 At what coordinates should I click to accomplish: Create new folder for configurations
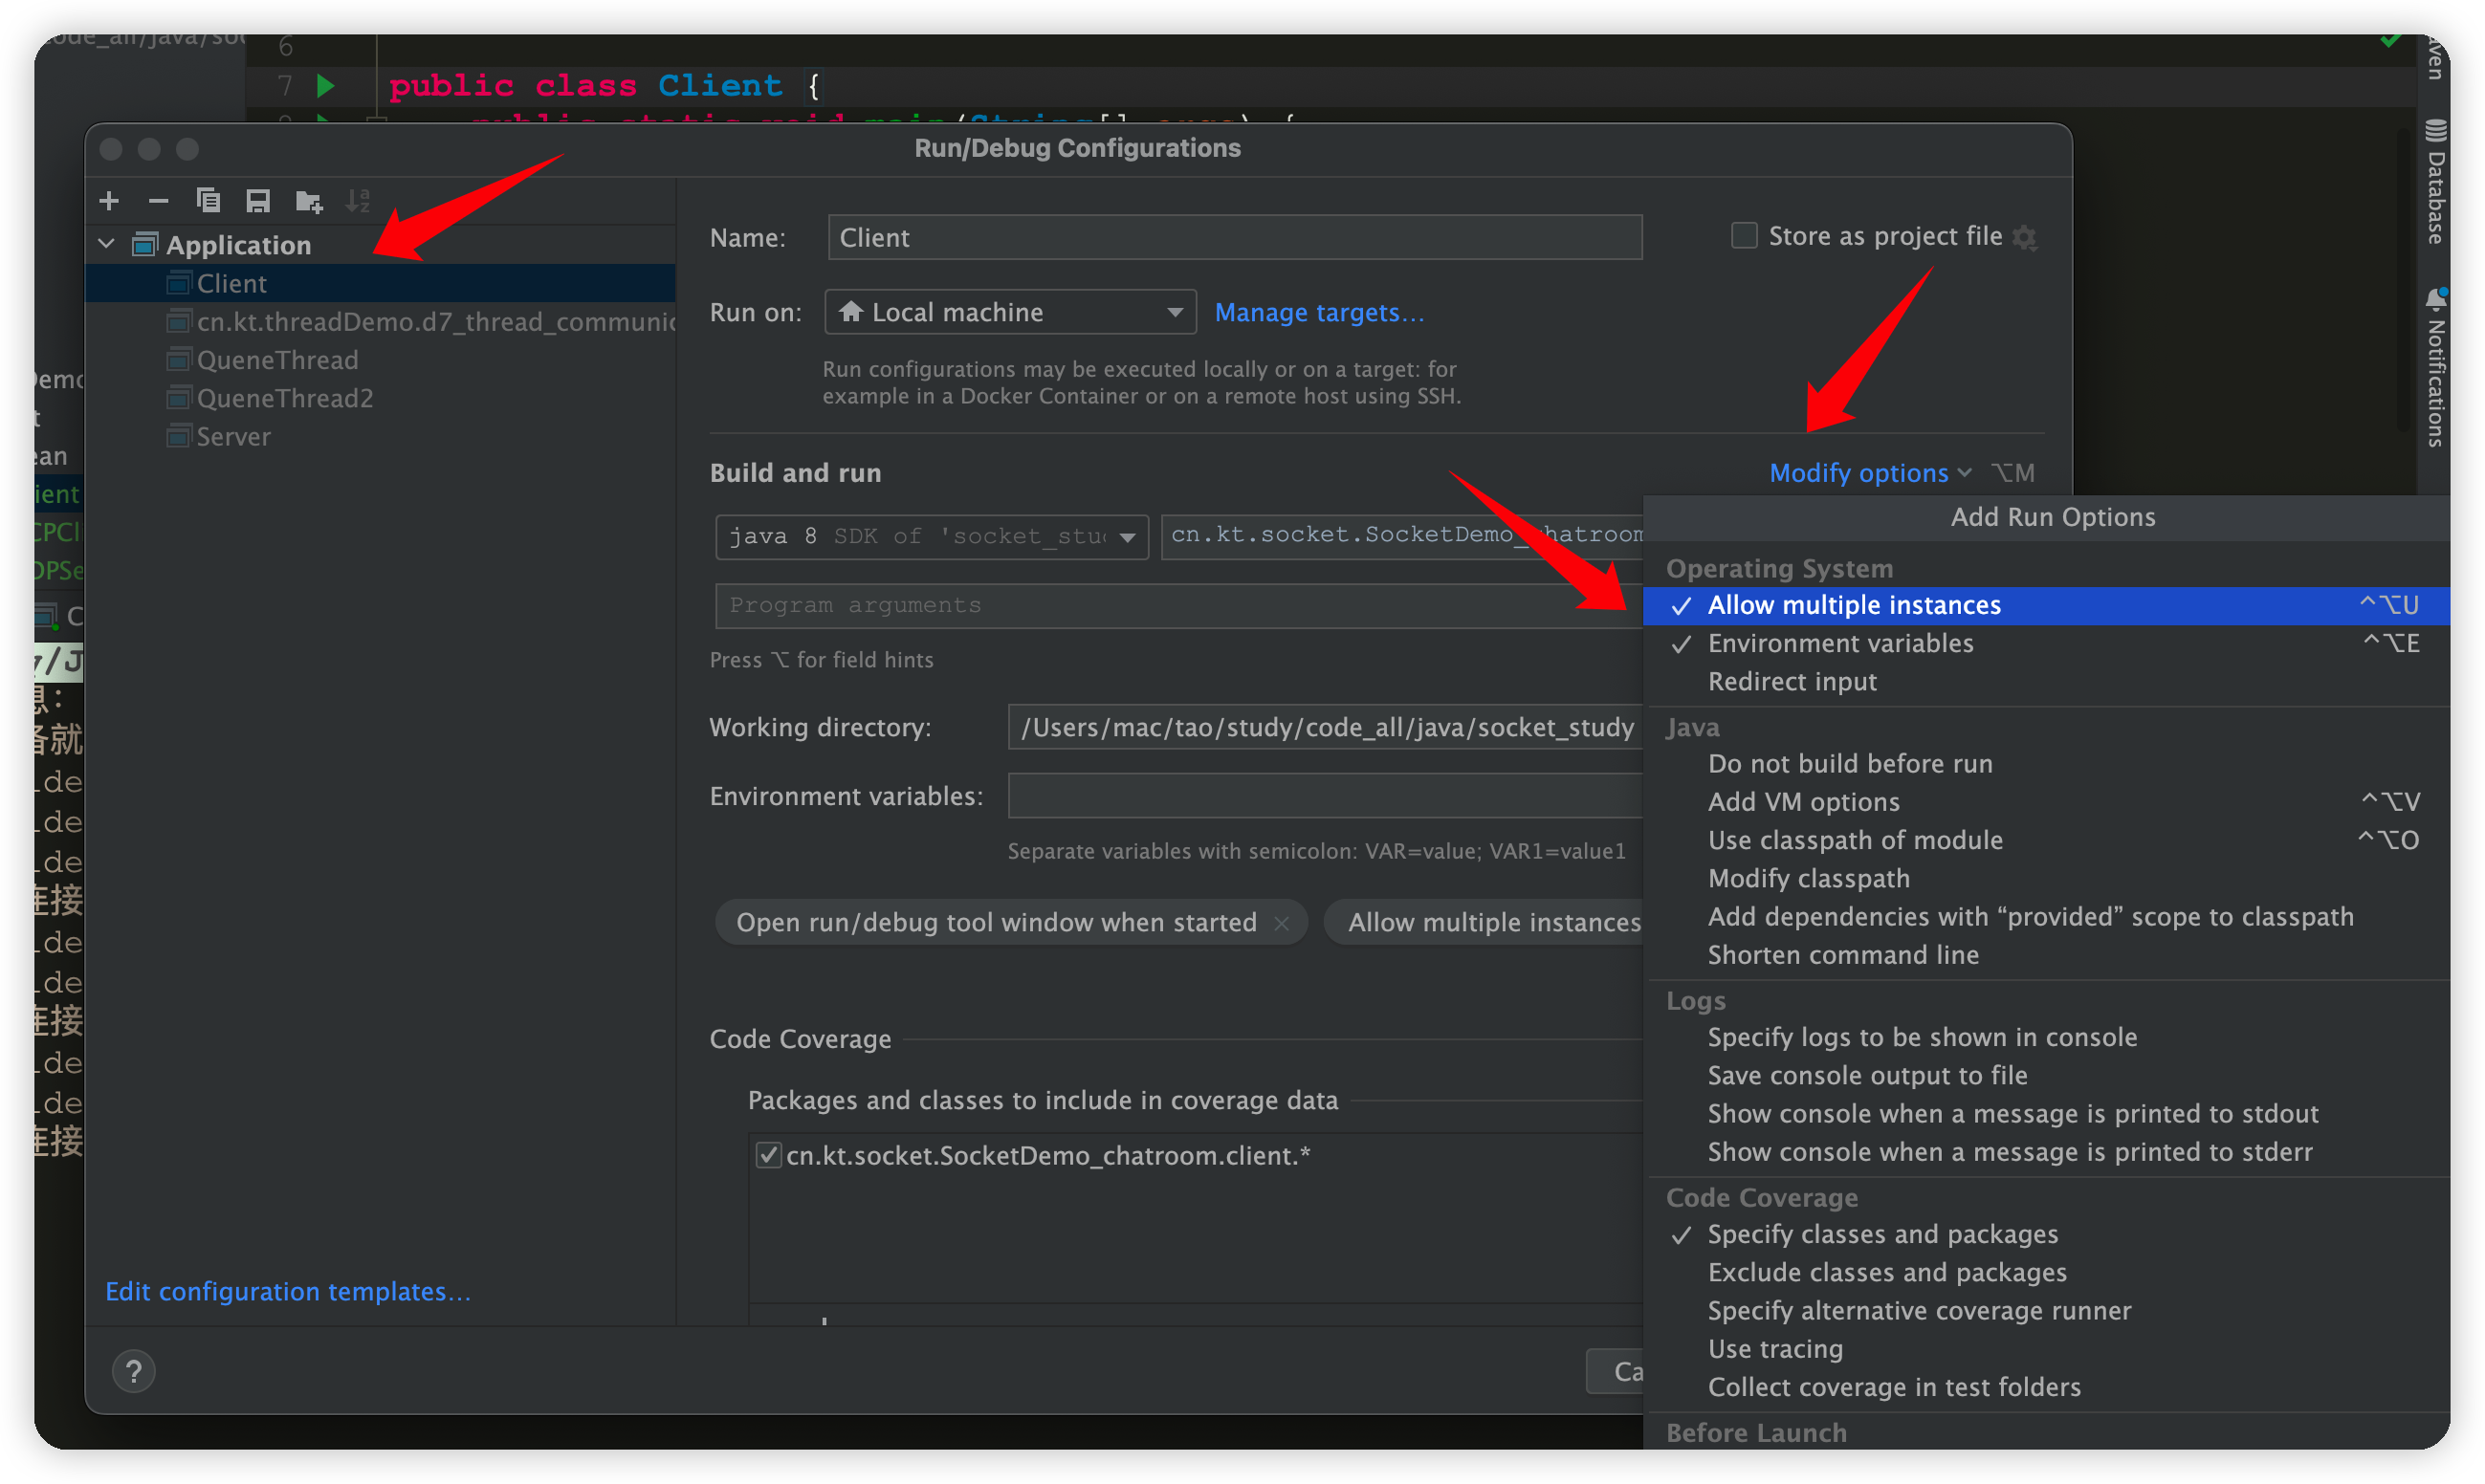pyautogui.click(x=309, y=201)
